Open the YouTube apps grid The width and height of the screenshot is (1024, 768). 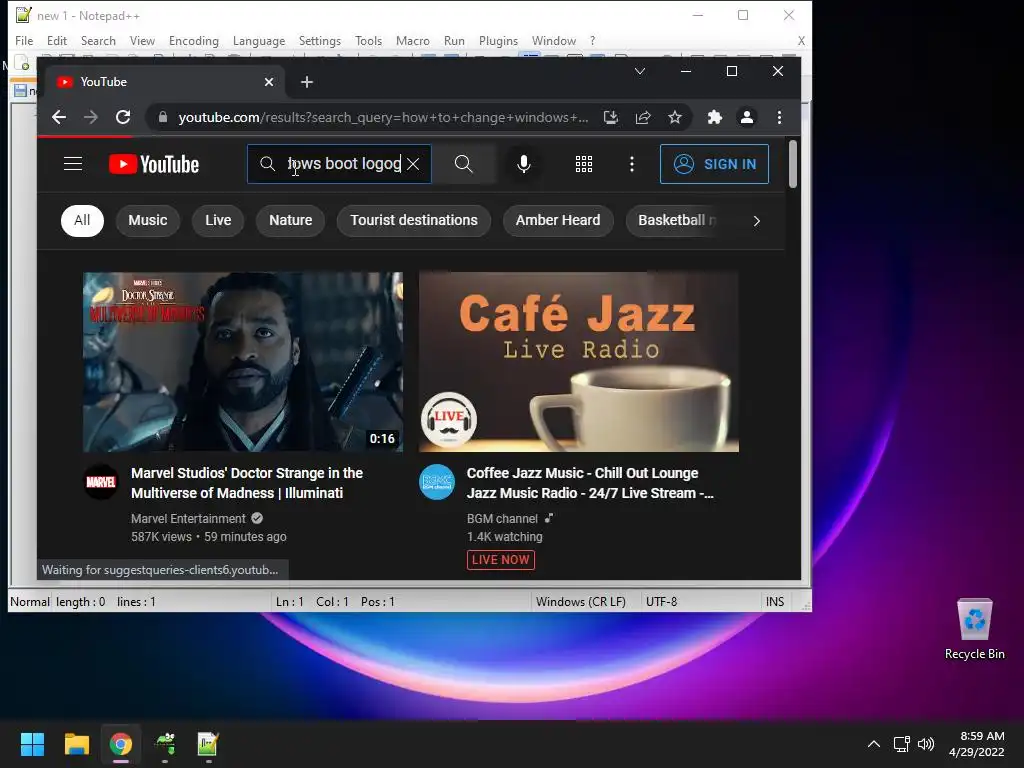(x=584, y=164)
